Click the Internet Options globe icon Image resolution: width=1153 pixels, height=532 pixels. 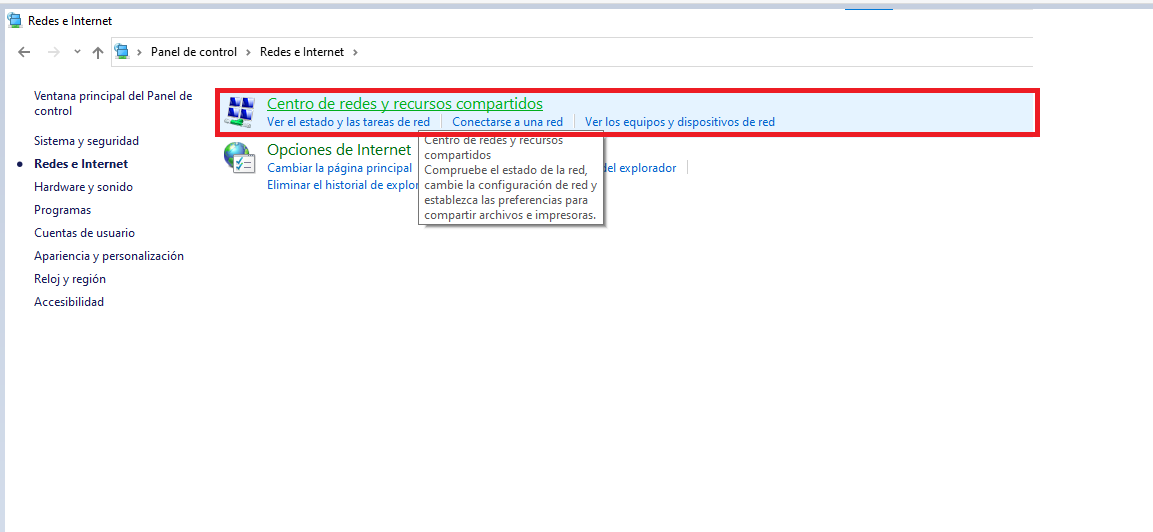point(240,157)
